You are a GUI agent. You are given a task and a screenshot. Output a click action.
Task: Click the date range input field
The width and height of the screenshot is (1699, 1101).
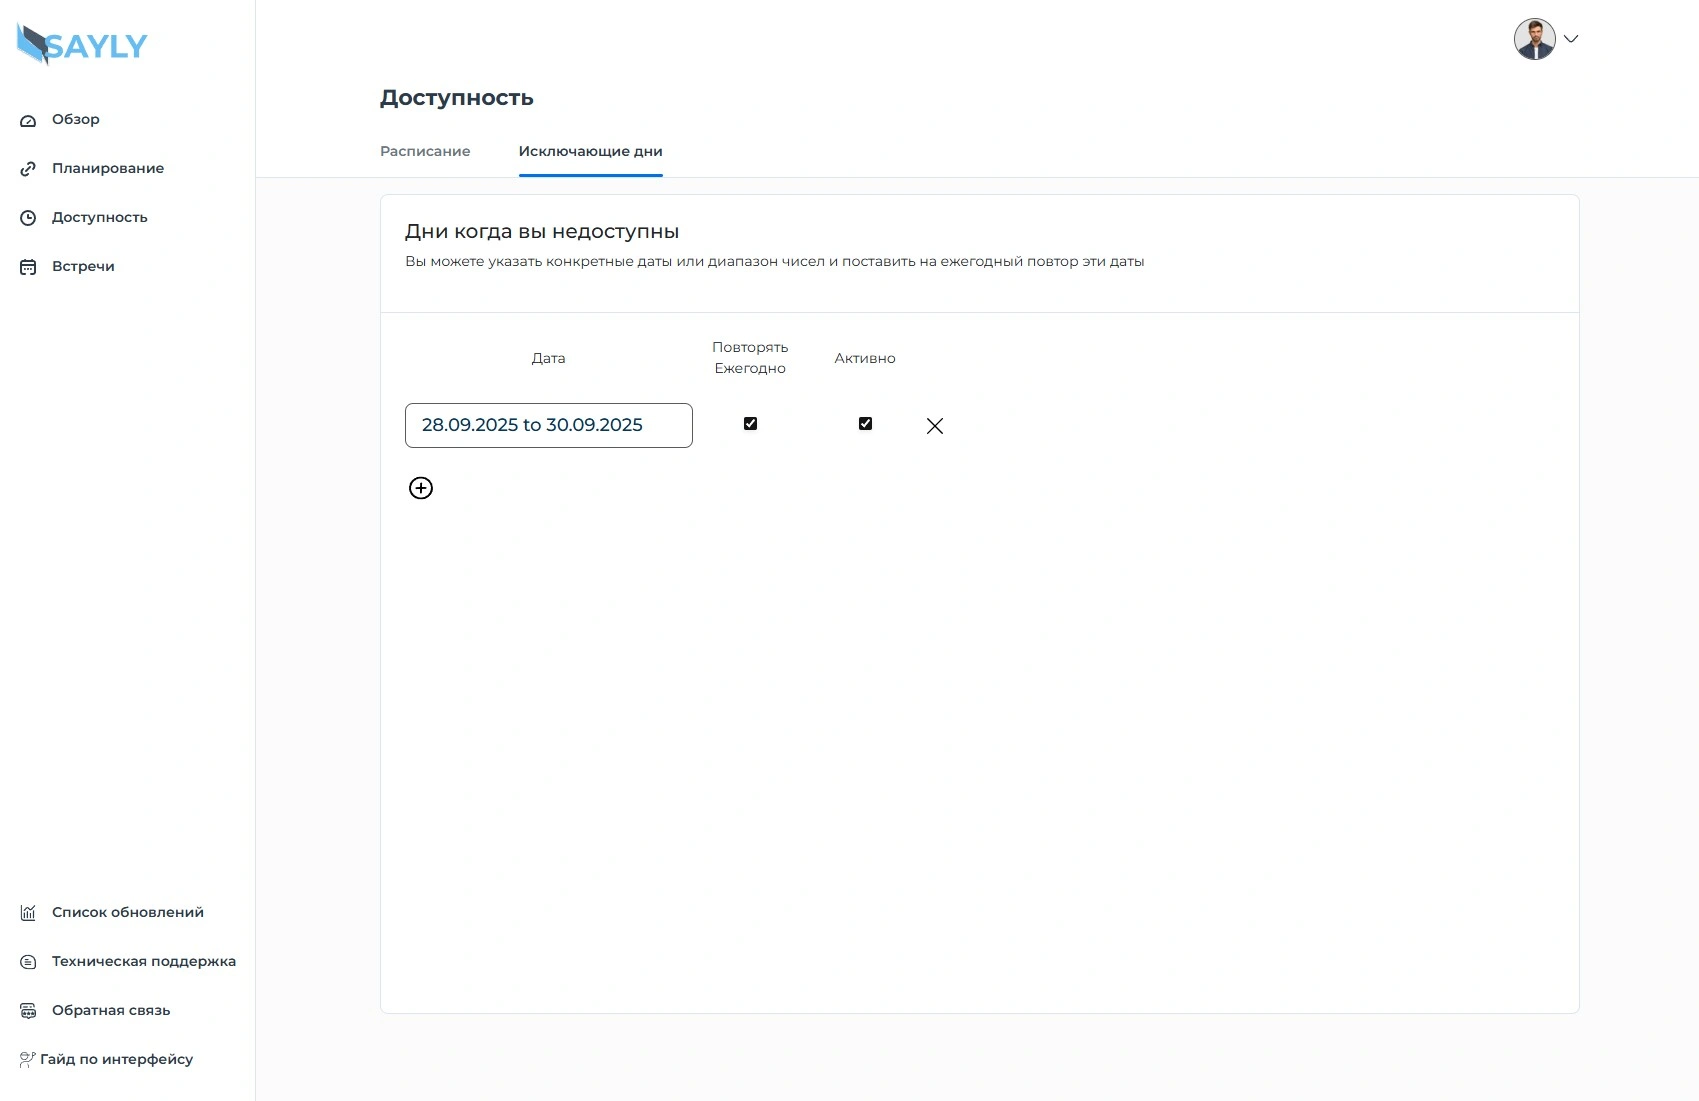point(548,425)
